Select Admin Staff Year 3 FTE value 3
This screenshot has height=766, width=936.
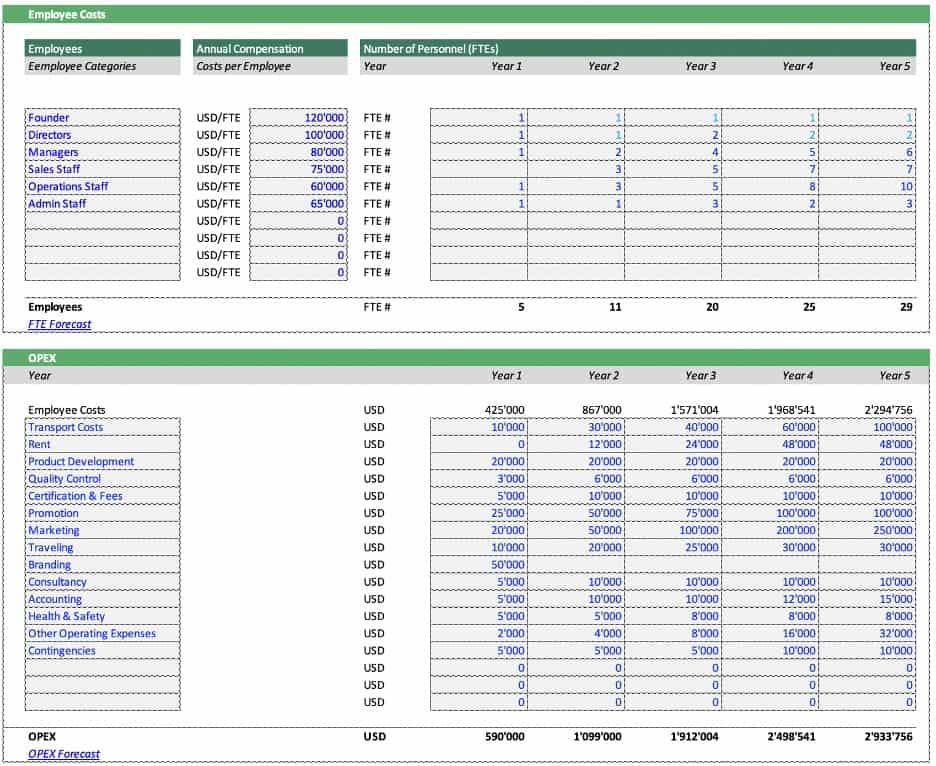coord(673,204)
